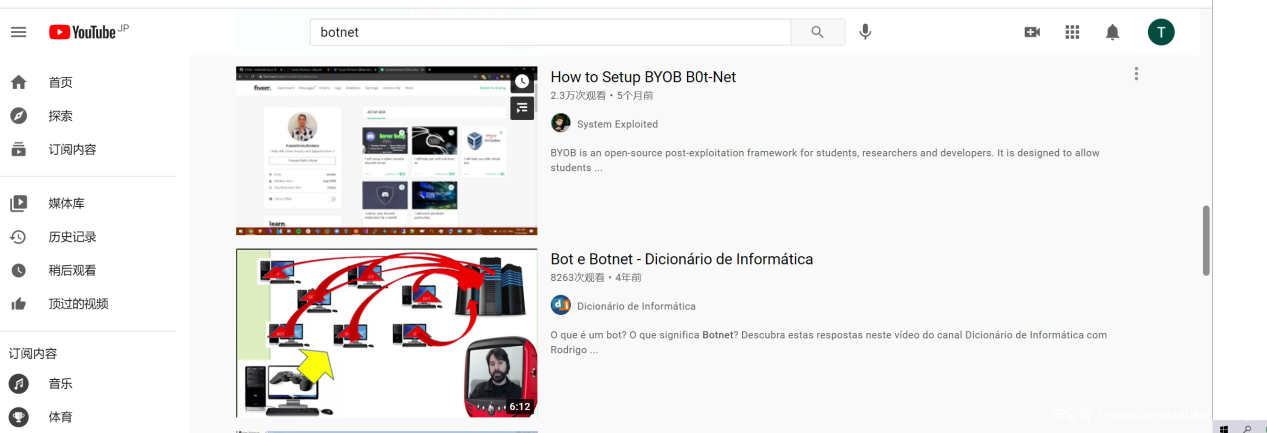Screen dimensions: 1267x433
Task: Open more options for BYOB video
Action: coord(1135,74)
